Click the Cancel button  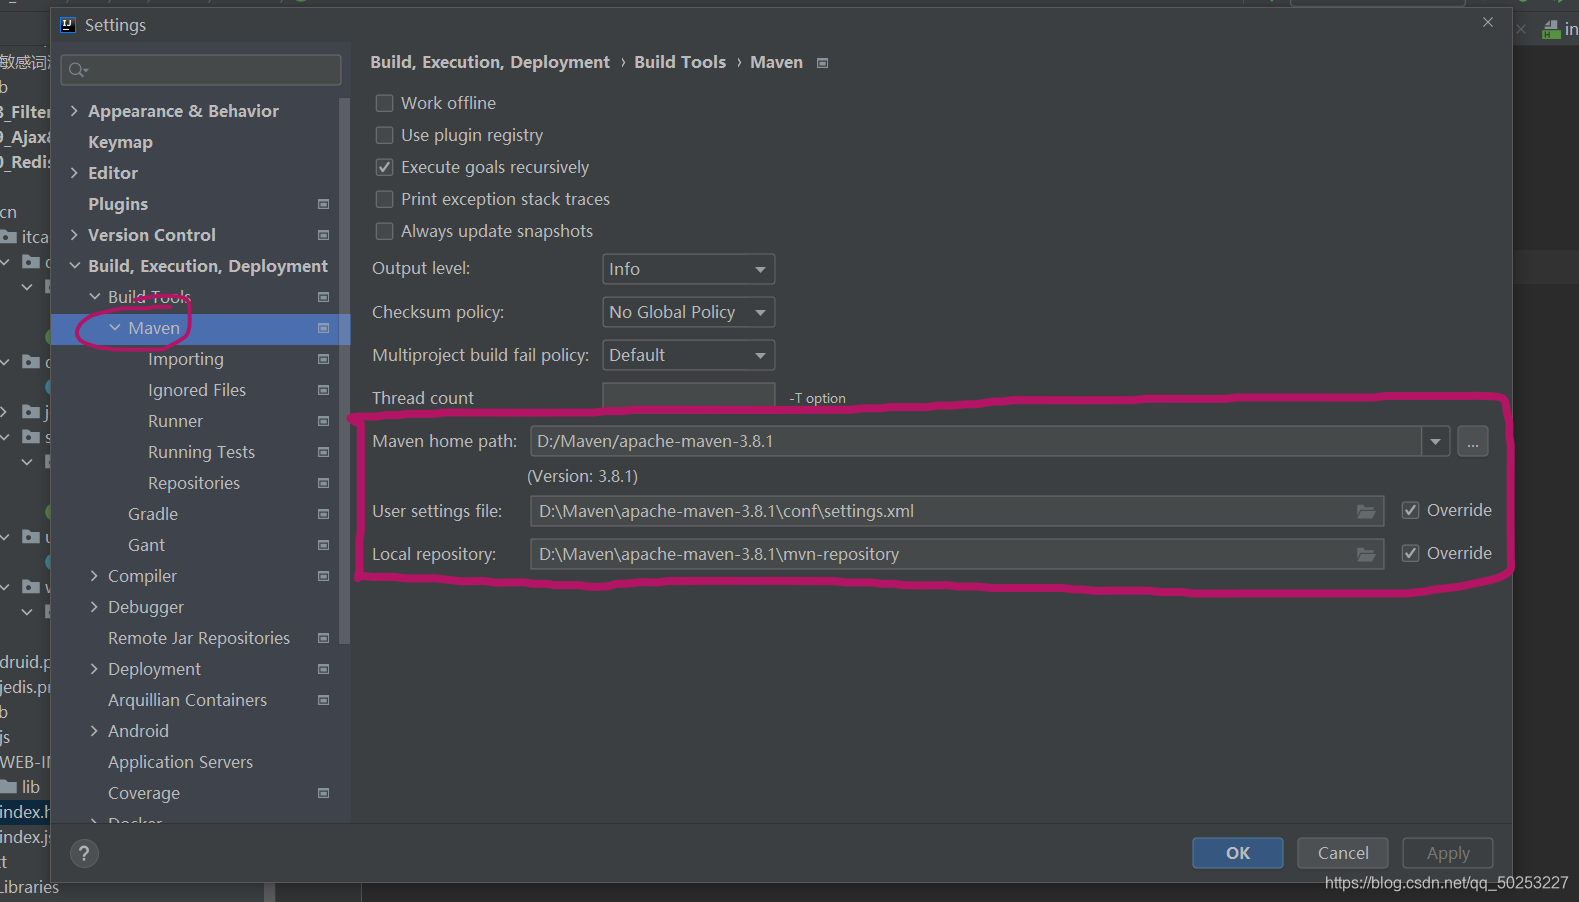click(1342, 853)
